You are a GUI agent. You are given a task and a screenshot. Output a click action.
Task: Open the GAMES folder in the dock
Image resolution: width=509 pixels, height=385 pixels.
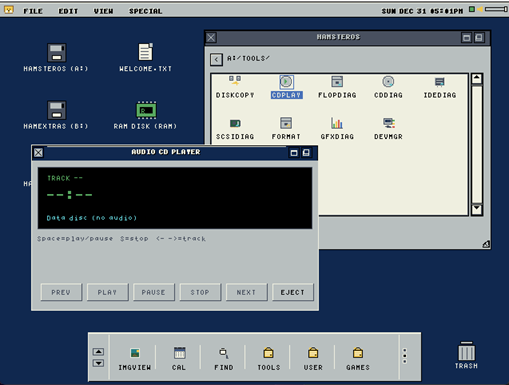(x=358, y=359)
